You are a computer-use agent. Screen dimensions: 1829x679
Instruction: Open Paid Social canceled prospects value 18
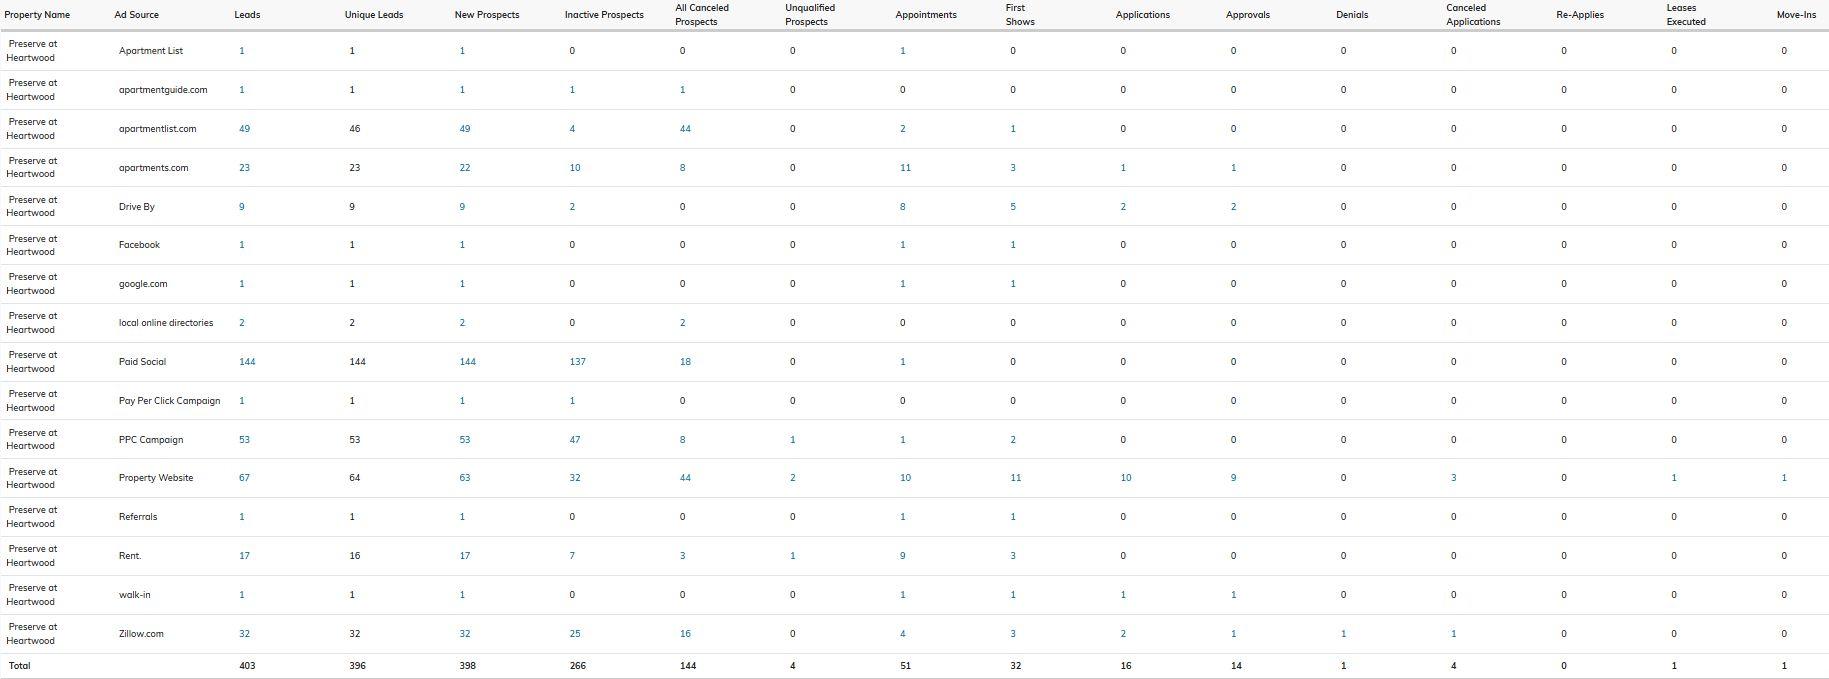pos(685,362)
